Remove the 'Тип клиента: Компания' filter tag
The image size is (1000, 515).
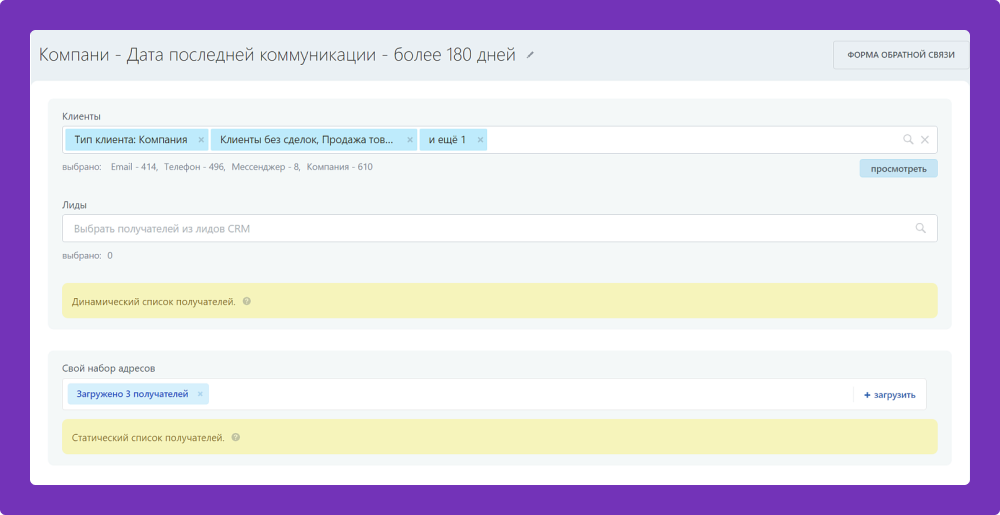click(x=201, y=140)
